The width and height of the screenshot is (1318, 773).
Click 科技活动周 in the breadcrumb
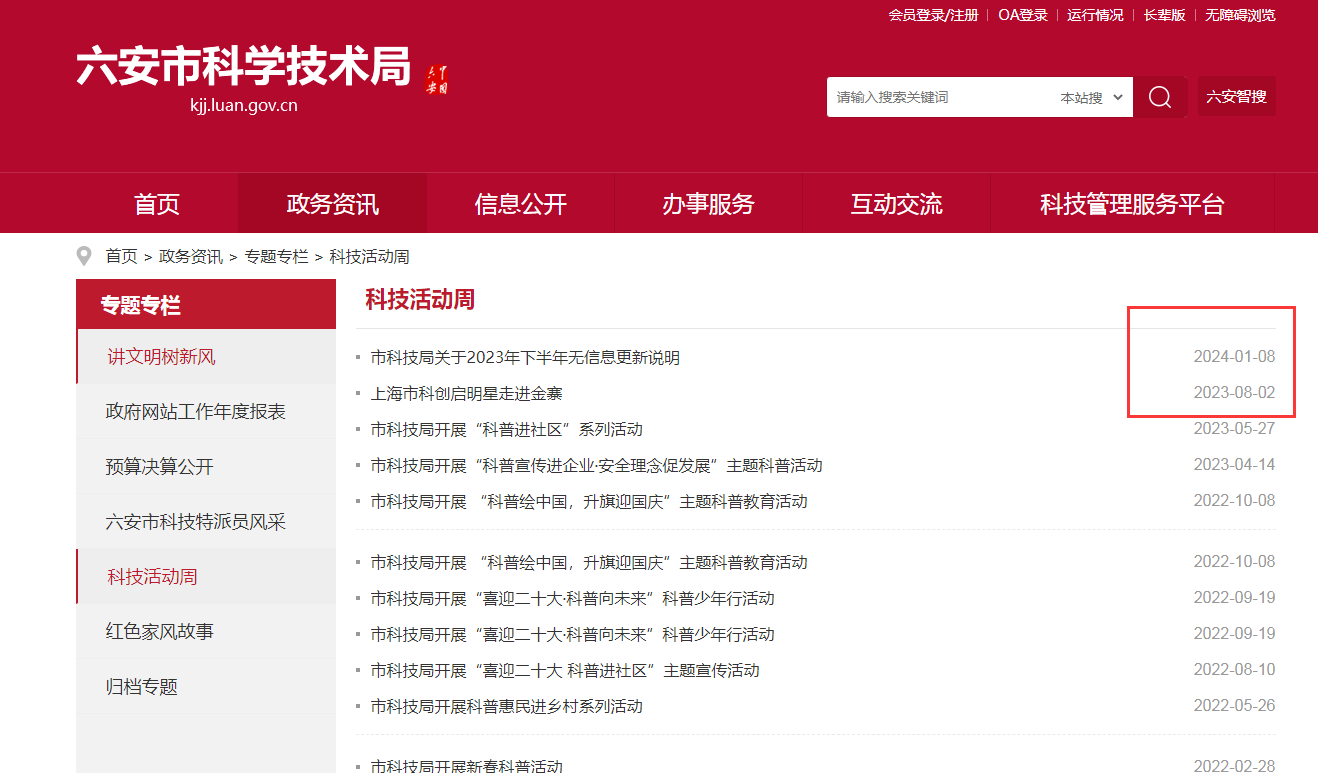[369, 257]
